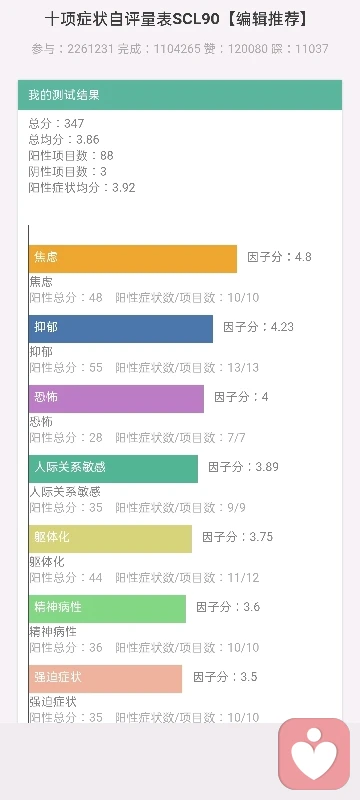Click the 因子分：4.8 label
The image size is (360, 800).
279,257
